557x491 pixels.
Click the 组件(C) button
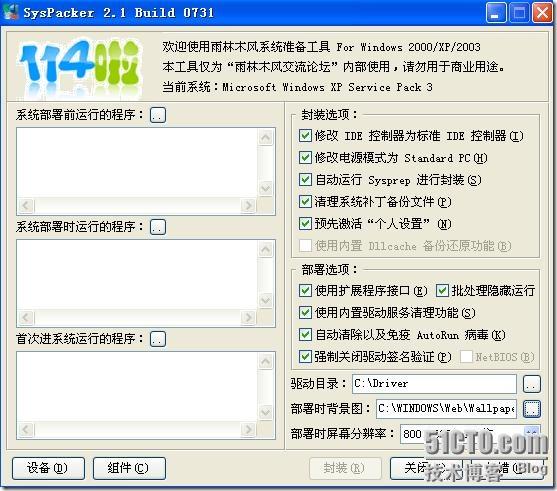tap(129, 468)
